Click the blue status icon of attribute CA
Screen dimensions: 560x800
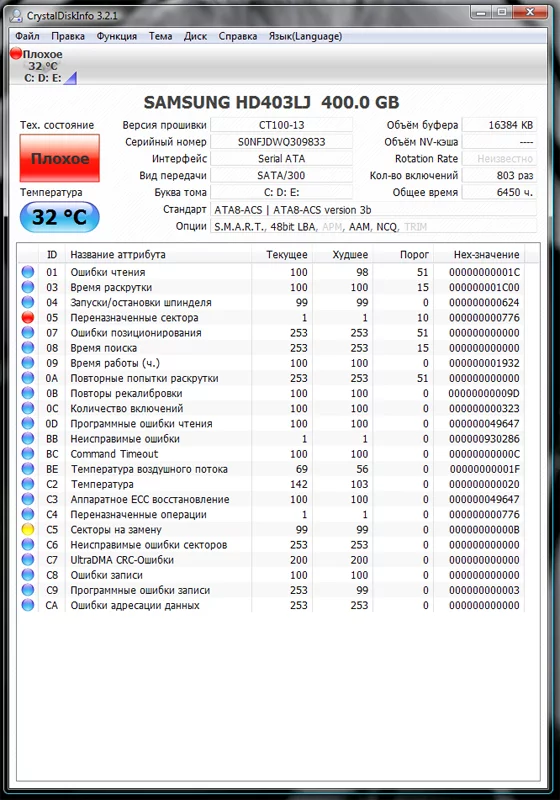28,605
